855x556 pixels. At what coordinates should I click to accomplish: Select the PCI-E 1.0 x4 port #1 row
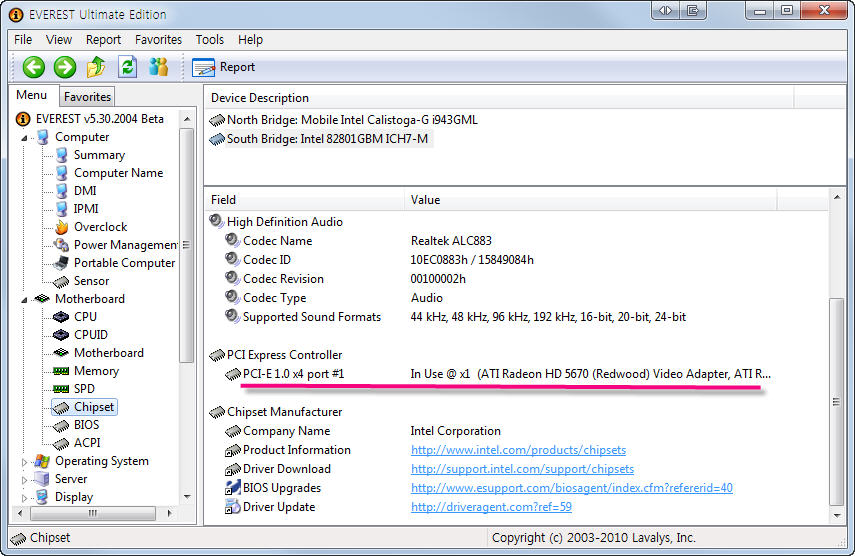pos(293,374)
